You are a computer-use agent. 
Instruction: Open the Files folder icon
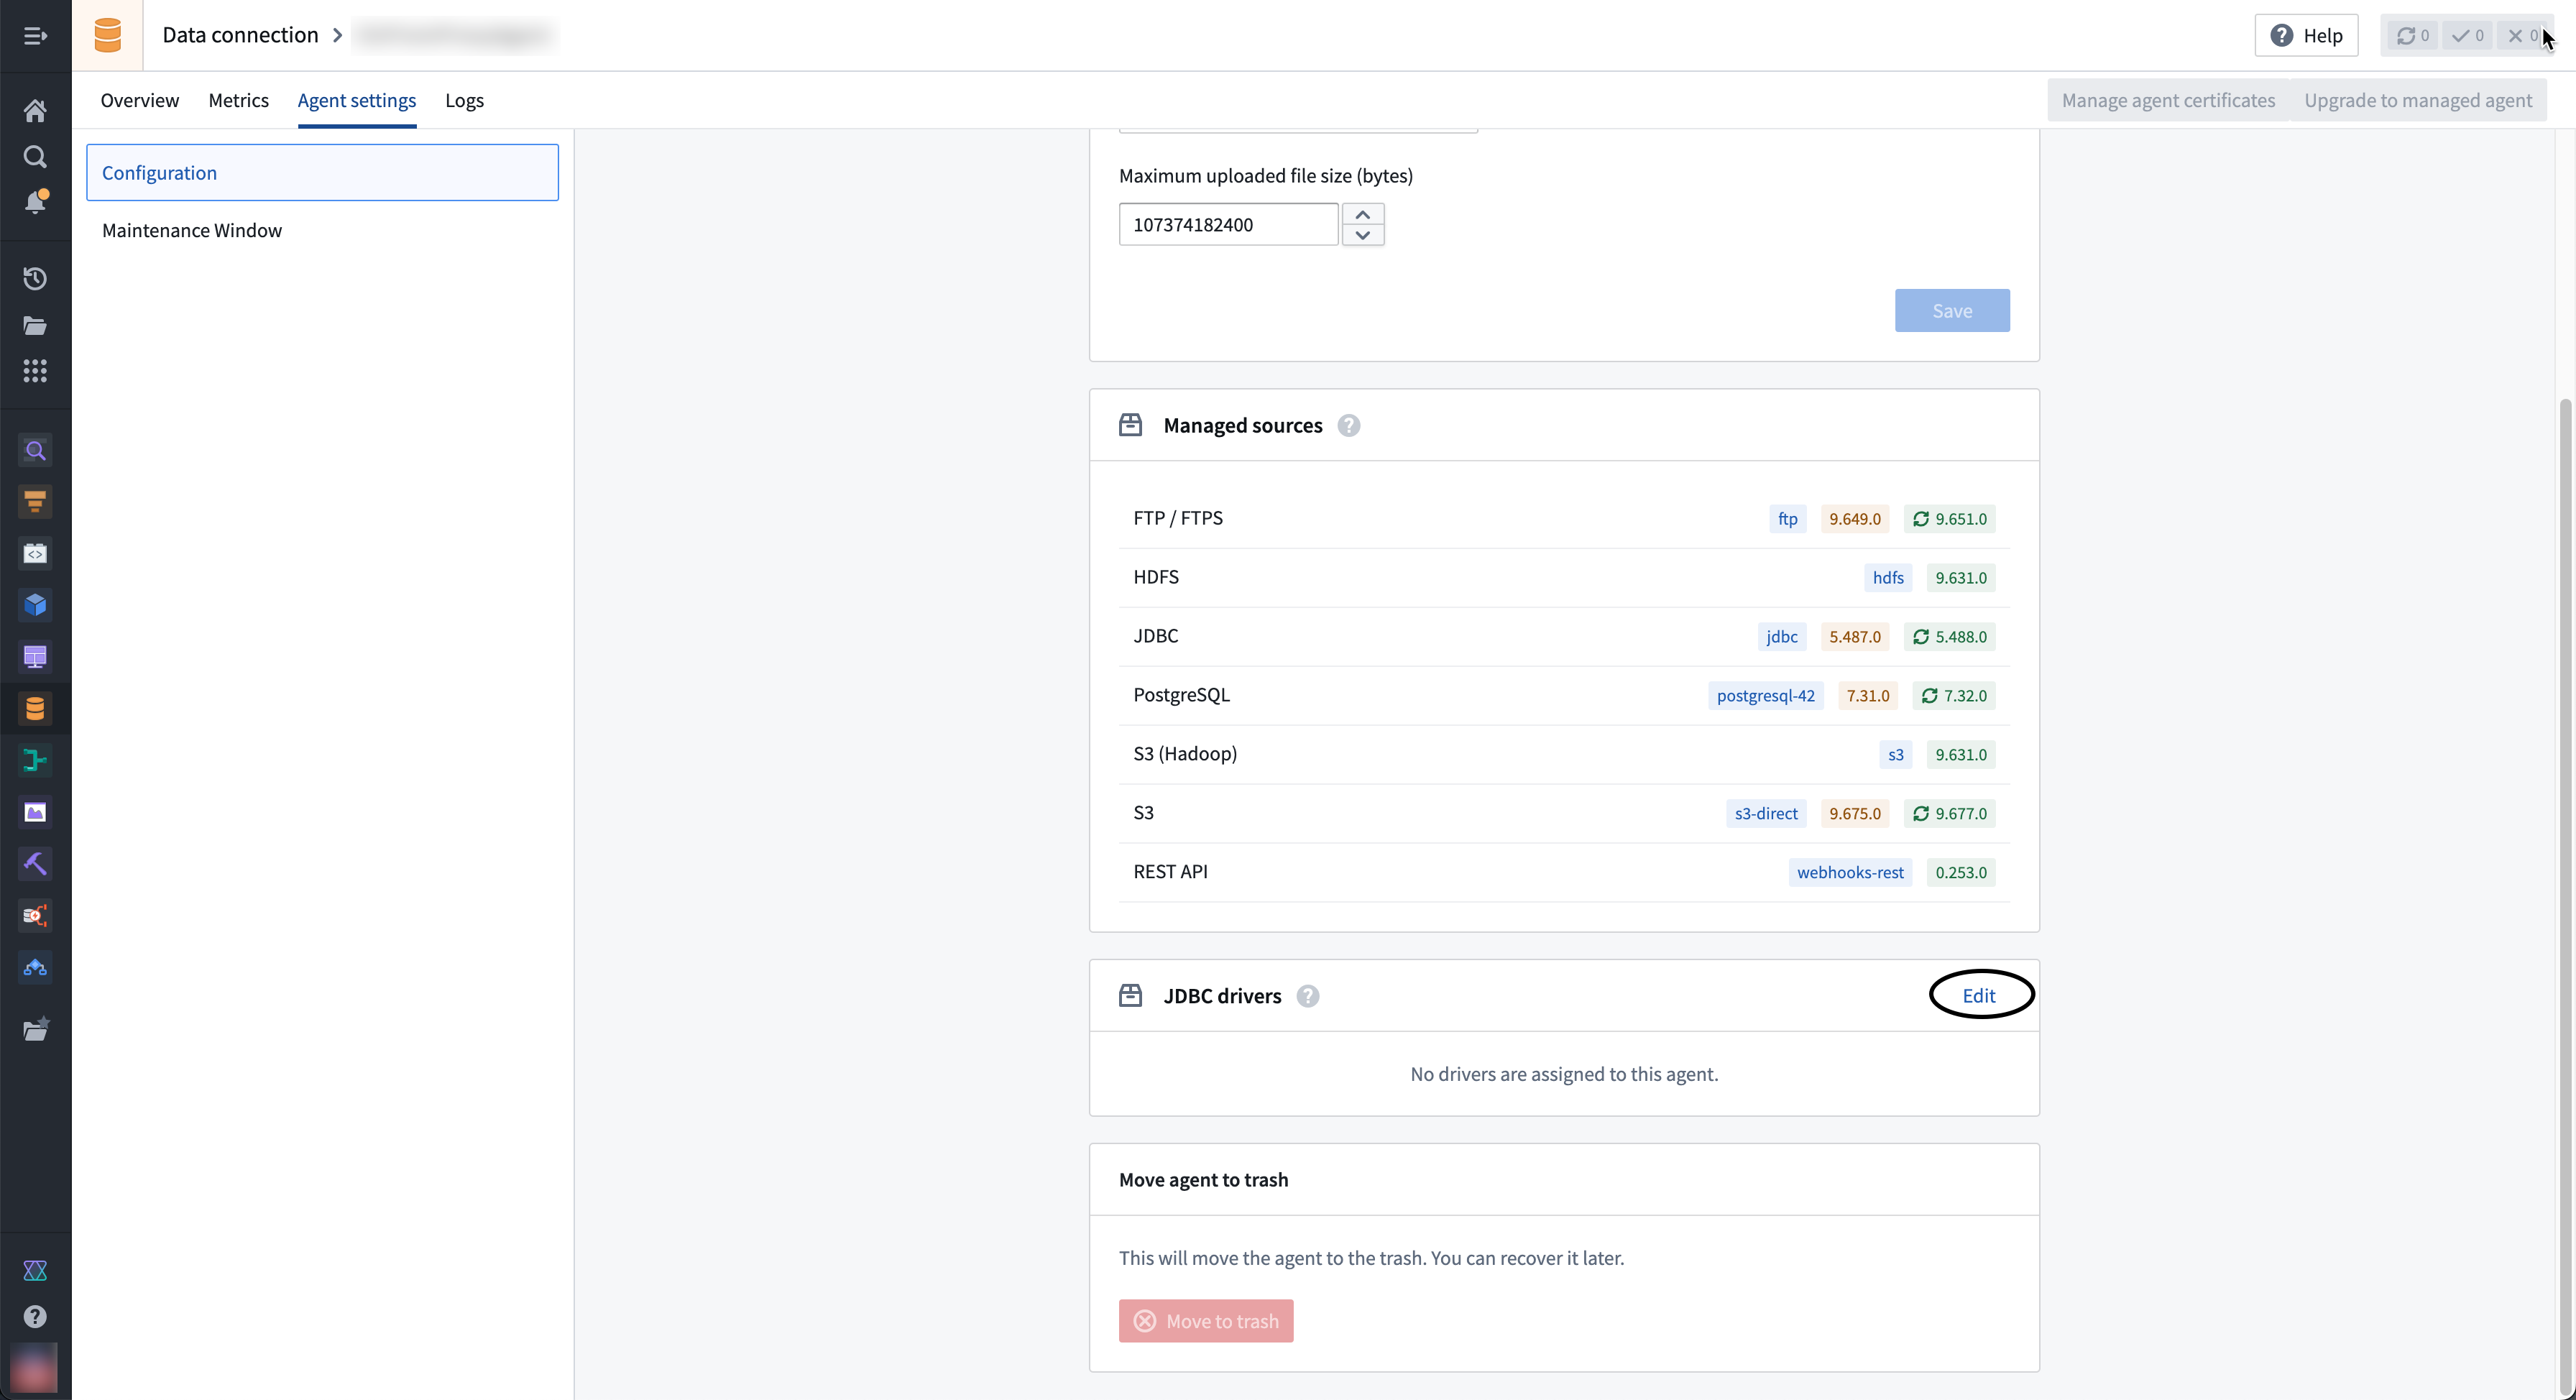pyautogui.click(x=35, y=325)
